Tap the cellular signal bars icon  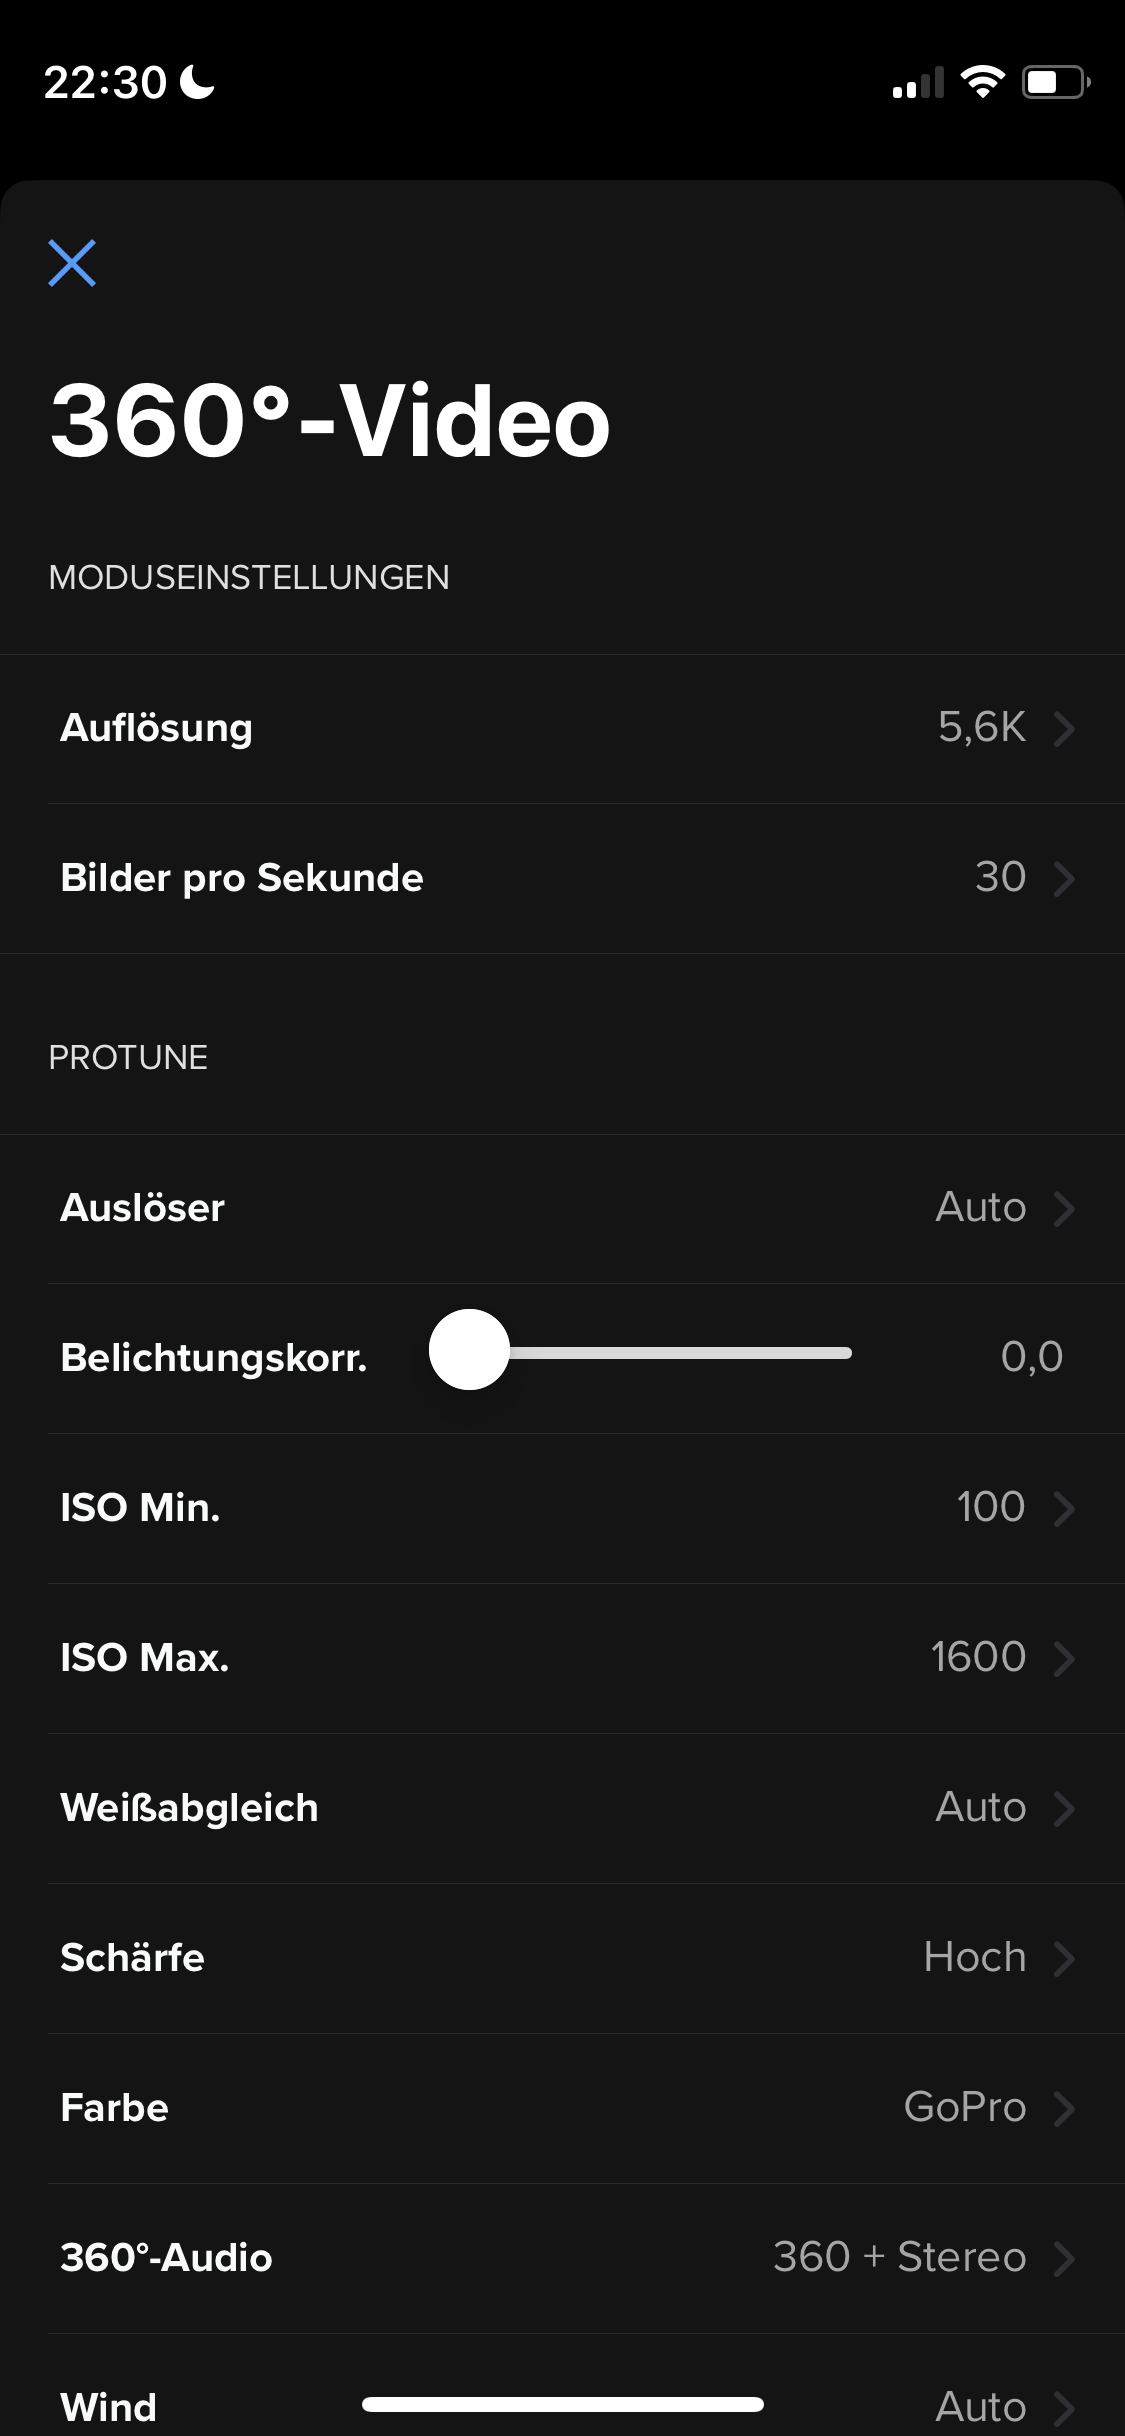918,82
